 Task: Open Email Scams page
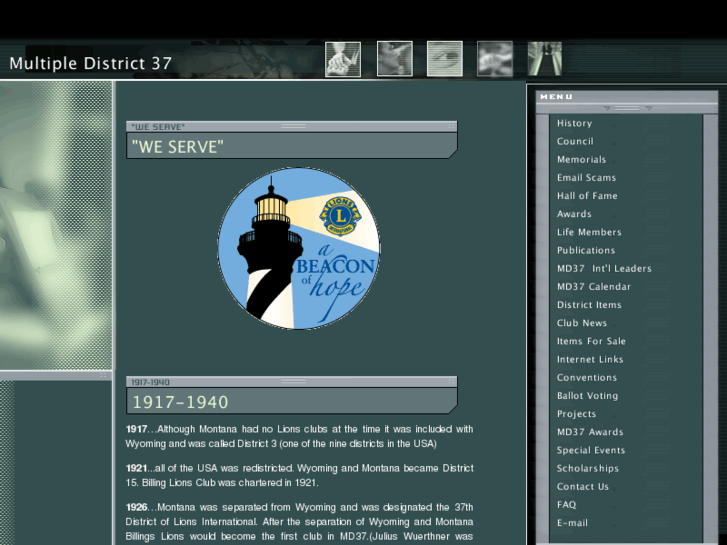[587, 178]
